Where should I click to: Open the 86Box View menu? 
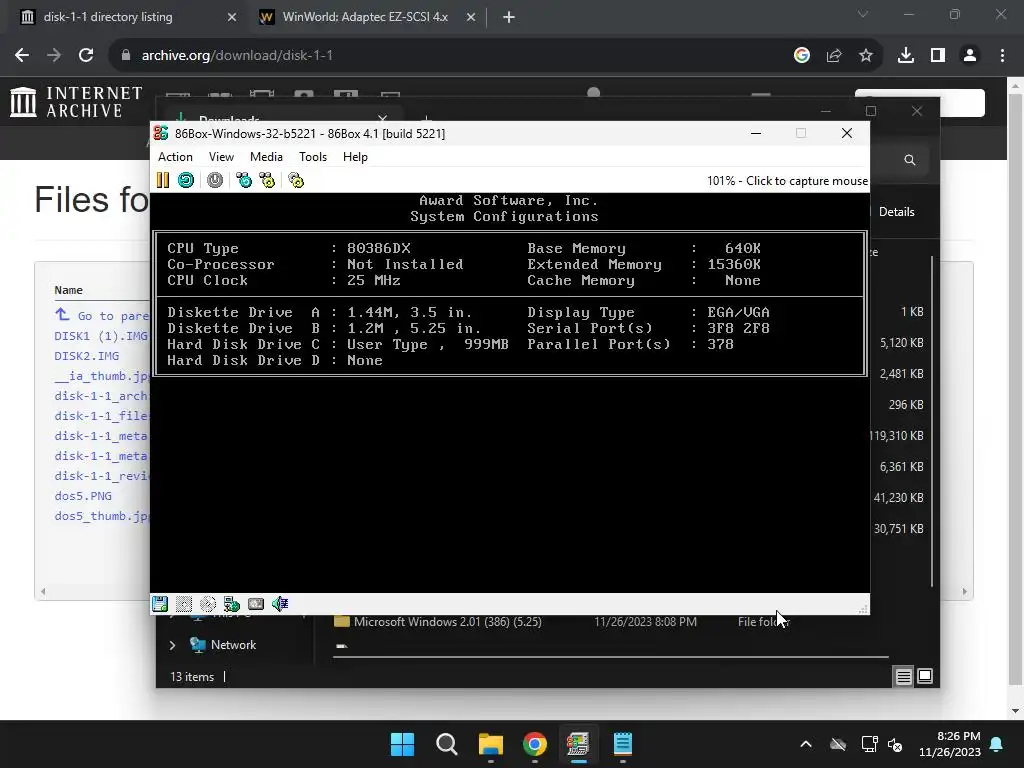click(221, 157)
